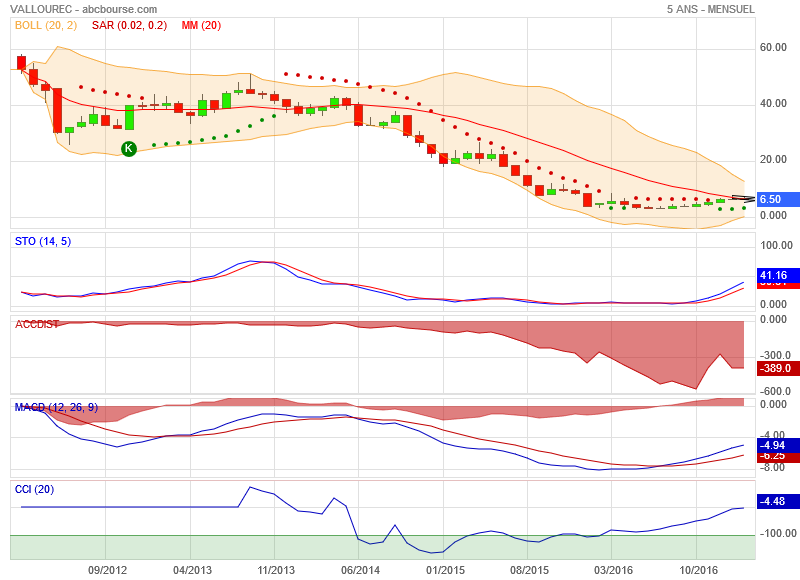
Task: Click the 60.00 price axis label
Action: [x=773, y=47]
